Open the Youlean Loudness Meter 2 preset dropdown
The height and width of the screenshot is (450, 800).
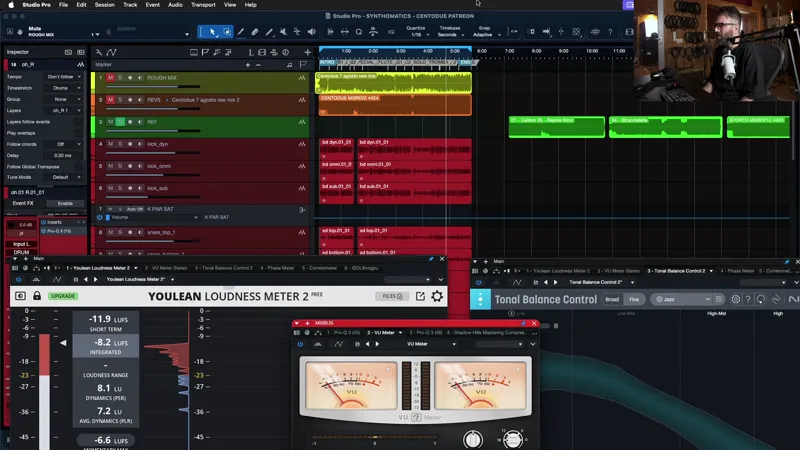click(140, 280)
